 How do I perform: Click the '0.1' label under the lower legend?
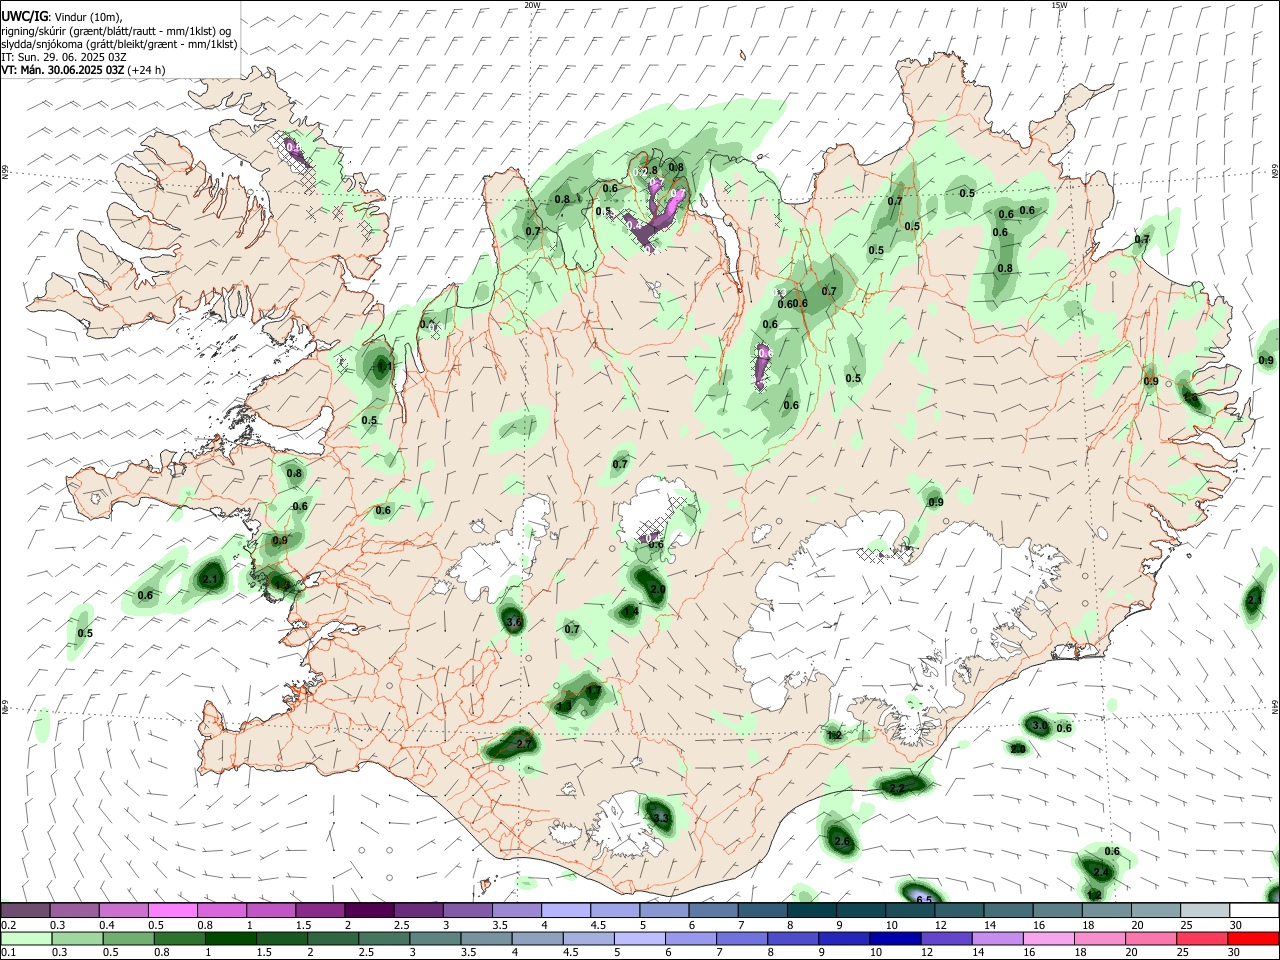pyautogui.click(x=8, y=952)
